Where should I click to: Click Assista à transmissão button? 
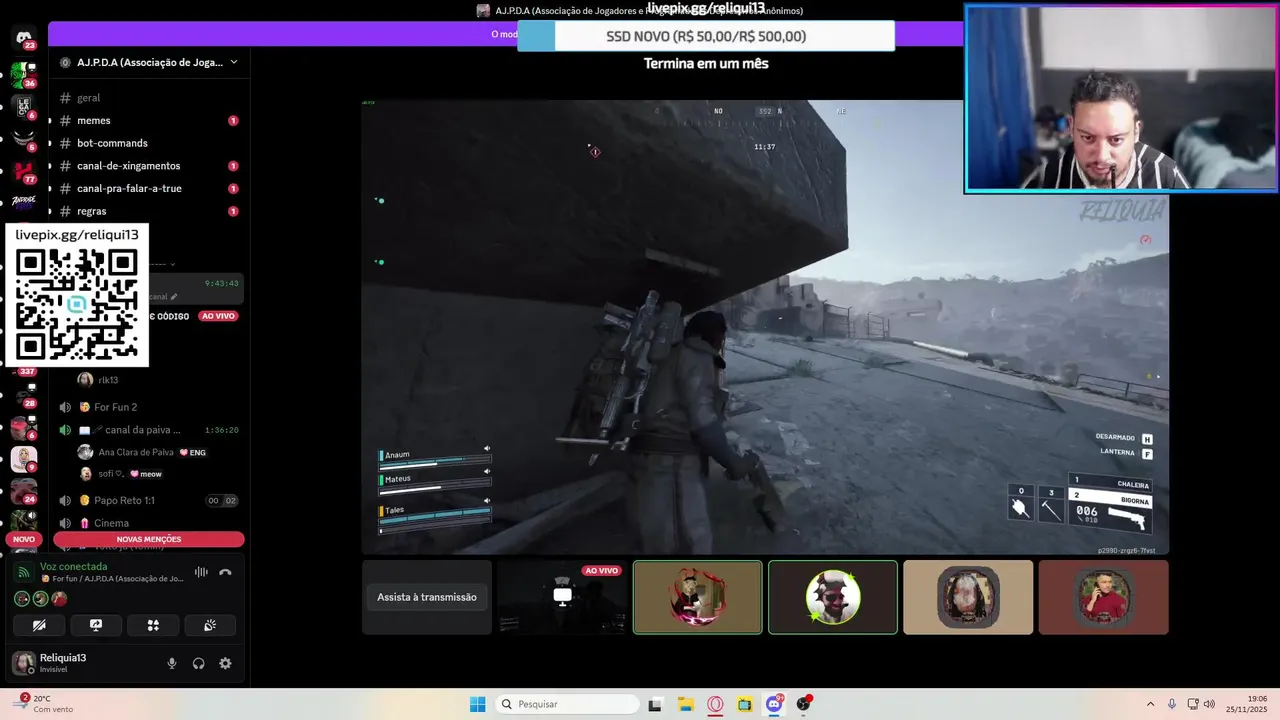(427, 597)
